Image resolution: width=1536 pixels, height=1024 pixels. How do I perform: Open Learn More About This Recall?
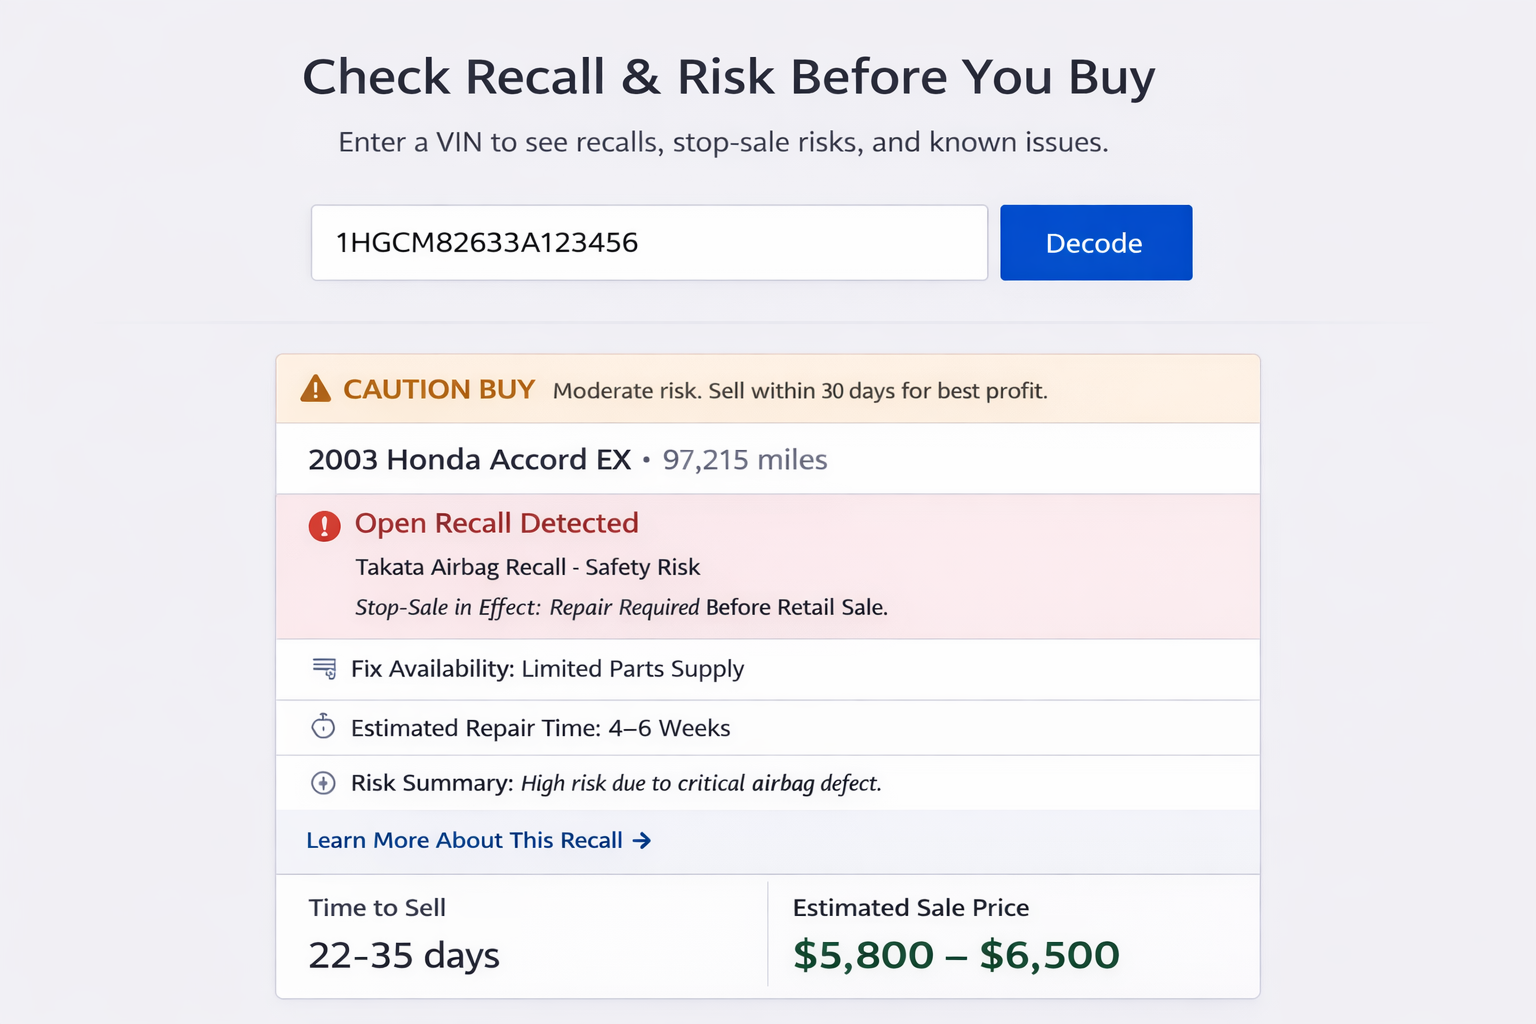click(465, 841)
